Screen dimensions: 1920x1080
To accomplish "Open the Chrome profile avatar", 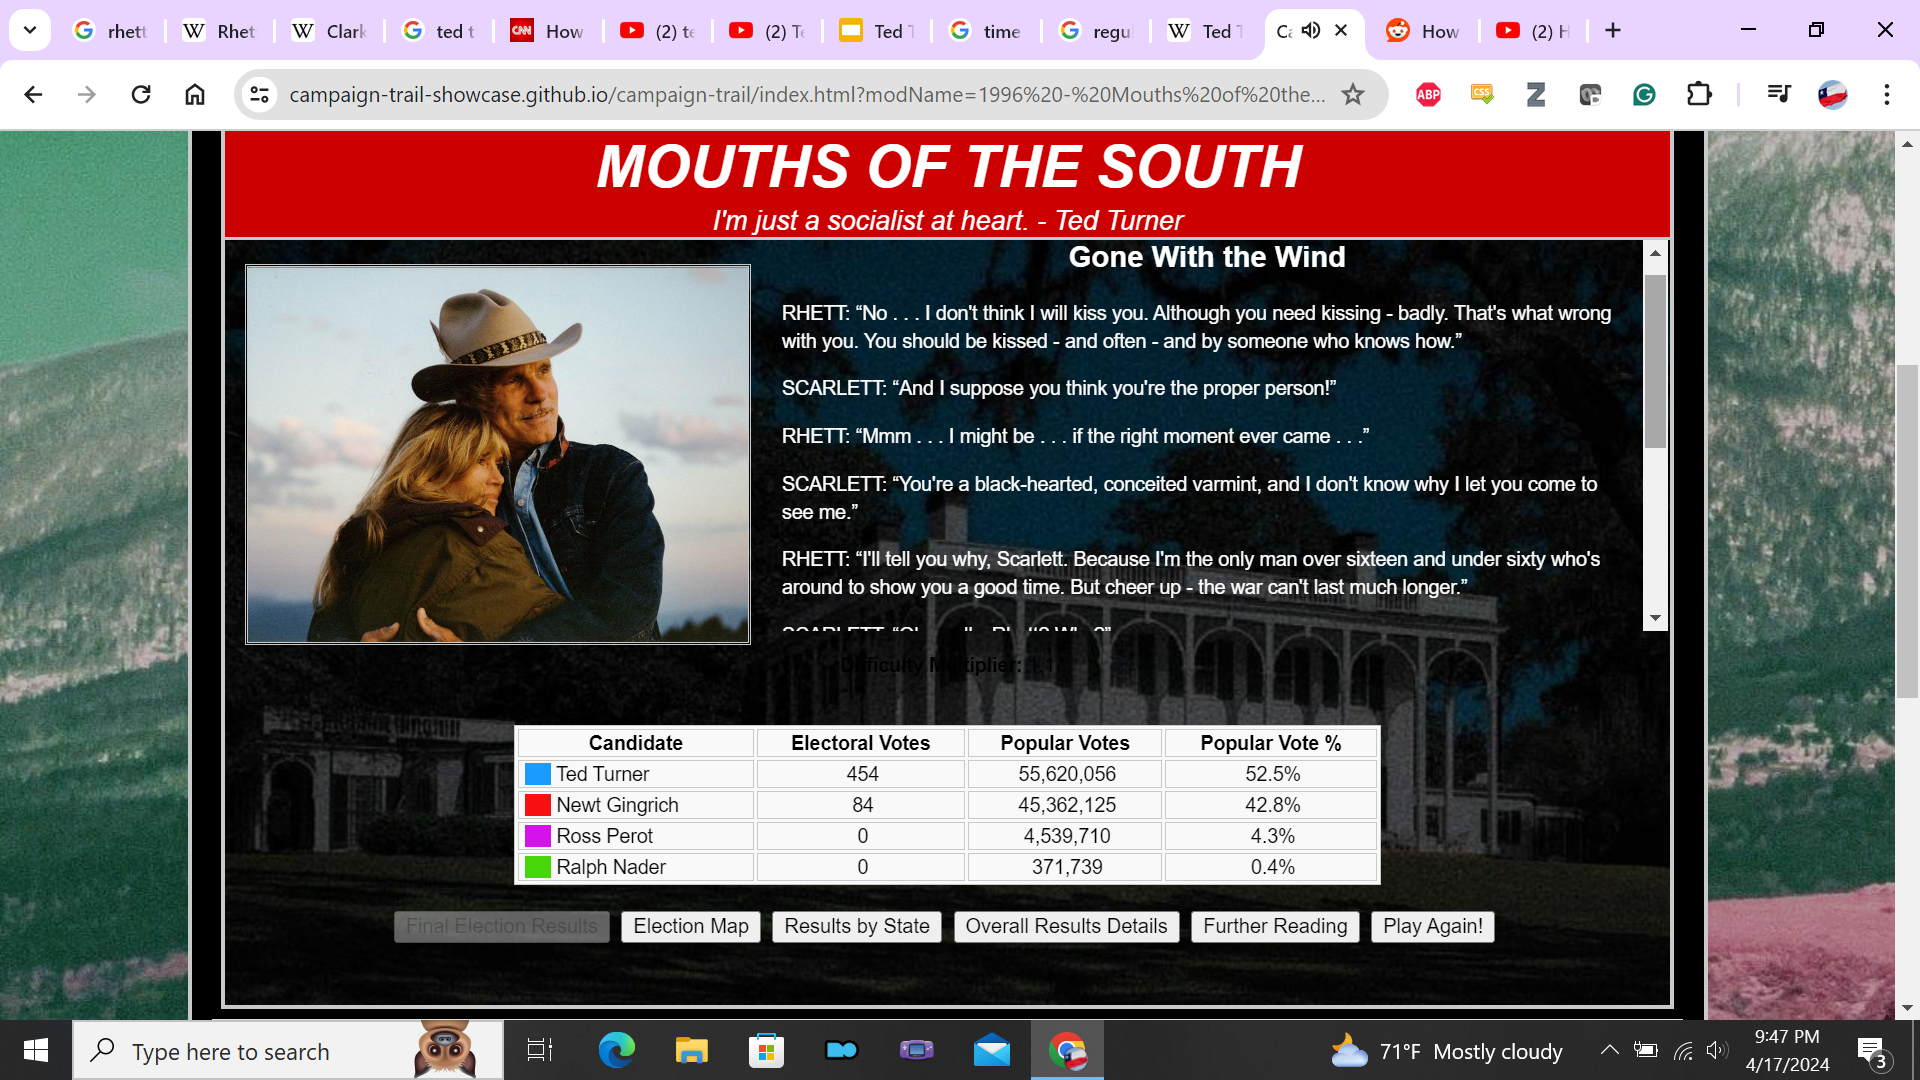I will point(1833,95).
